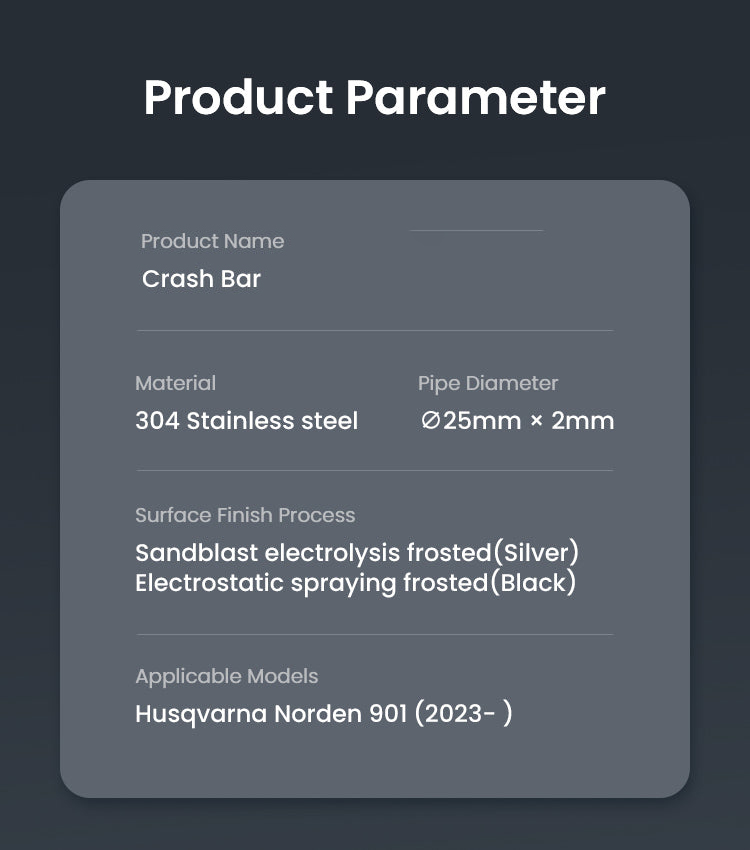Select the (Black) finish text
Viewport: 750px width, 850px height.
coord(532,583)
